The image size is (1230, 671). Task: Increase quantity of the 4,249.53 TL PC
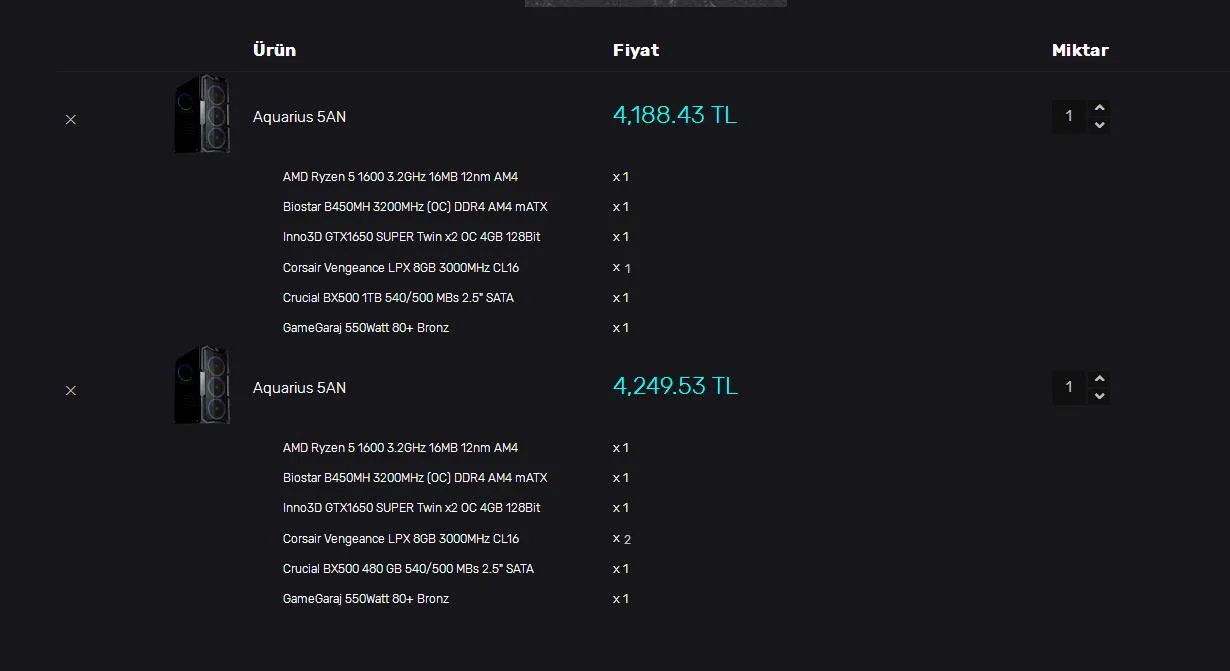click(x=1100, y=379)
